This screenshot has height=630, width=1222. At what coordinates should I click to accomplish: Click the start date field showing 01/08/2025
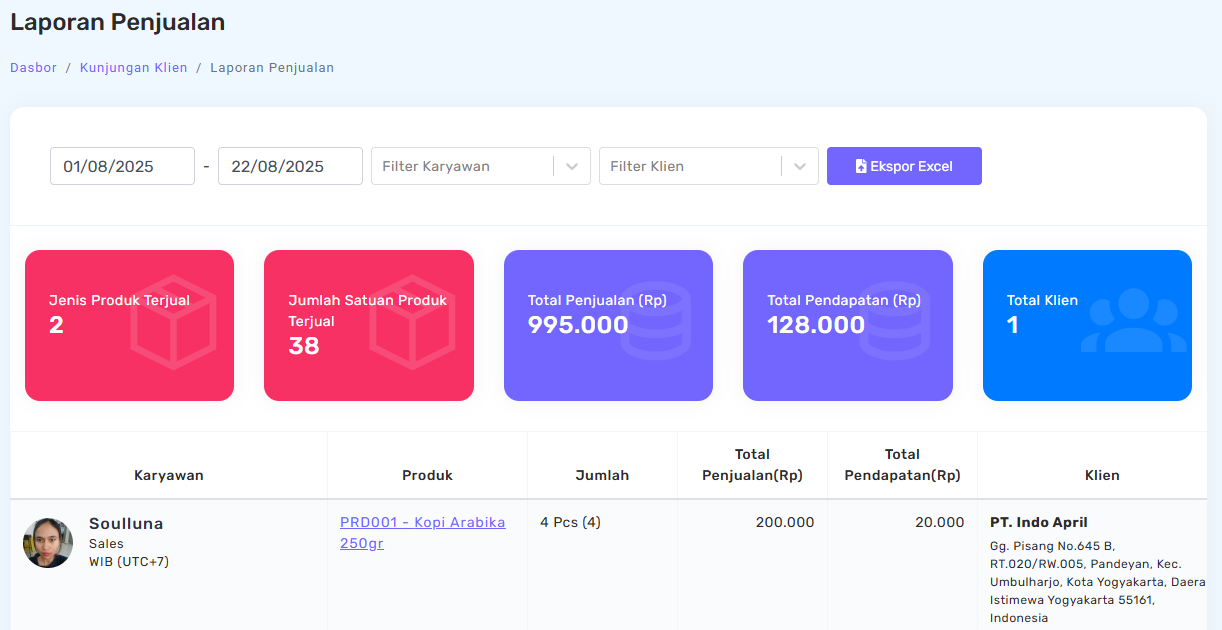pyautogui.click(x=122, y=166)
